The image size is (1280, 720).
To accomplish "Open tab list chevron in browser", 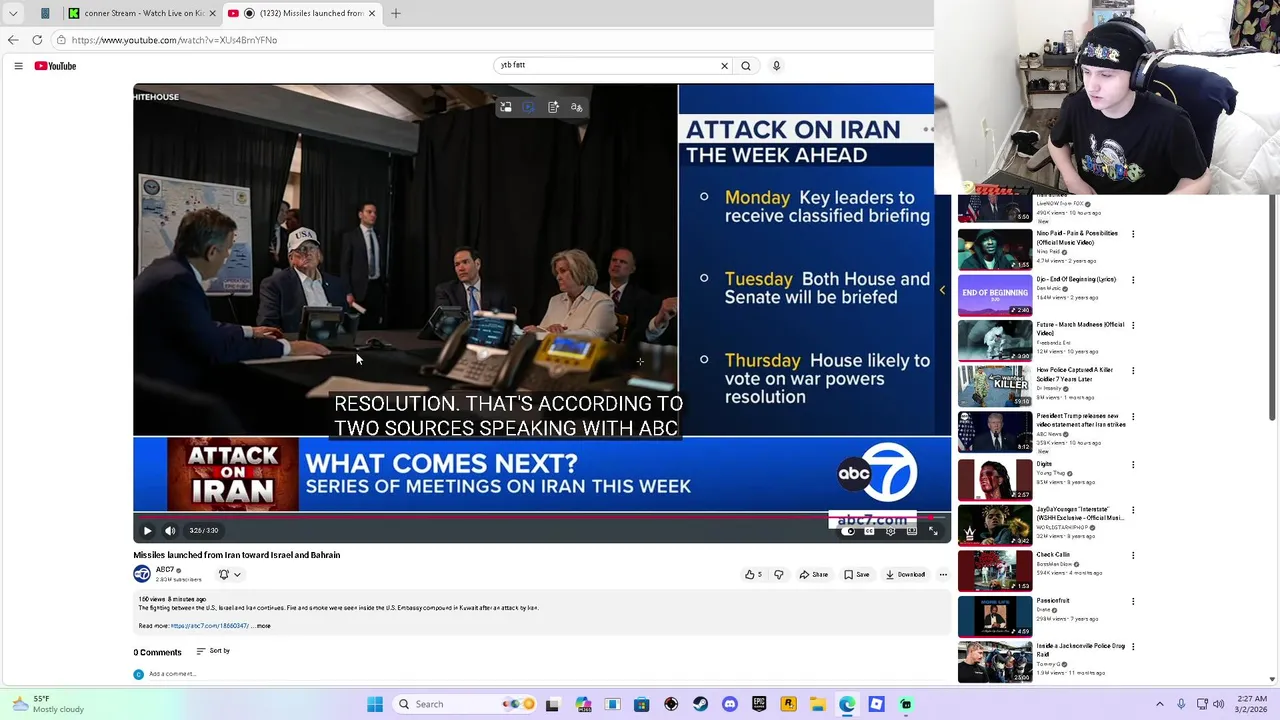I will coord(13,13).
